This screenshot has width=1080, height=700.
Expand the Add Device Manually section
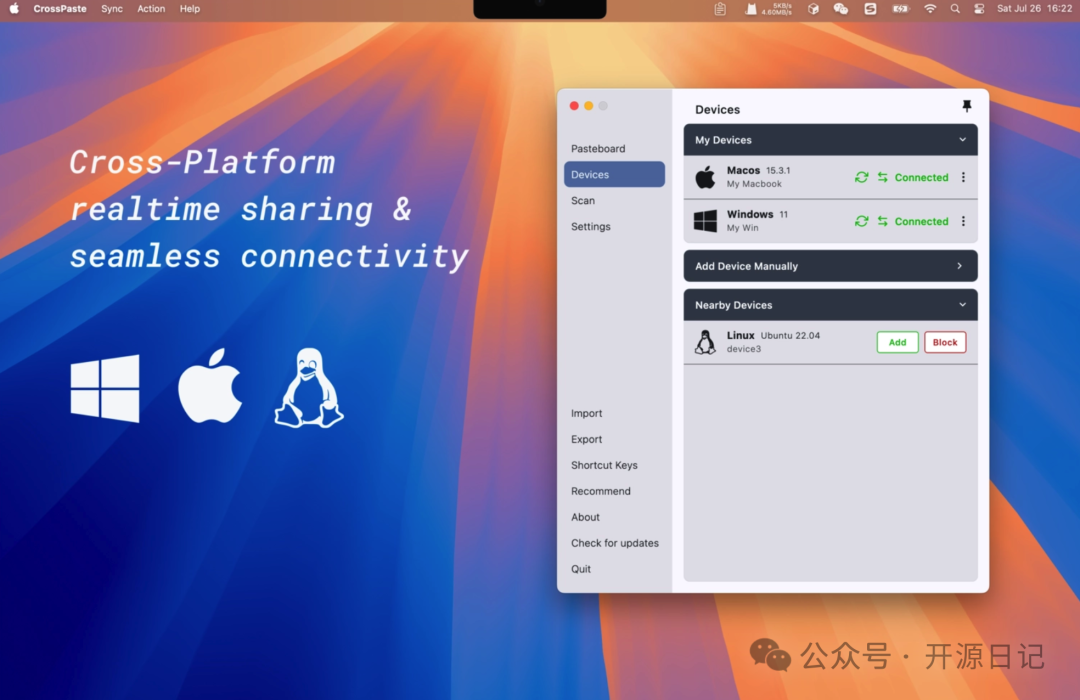pos(959,266)
